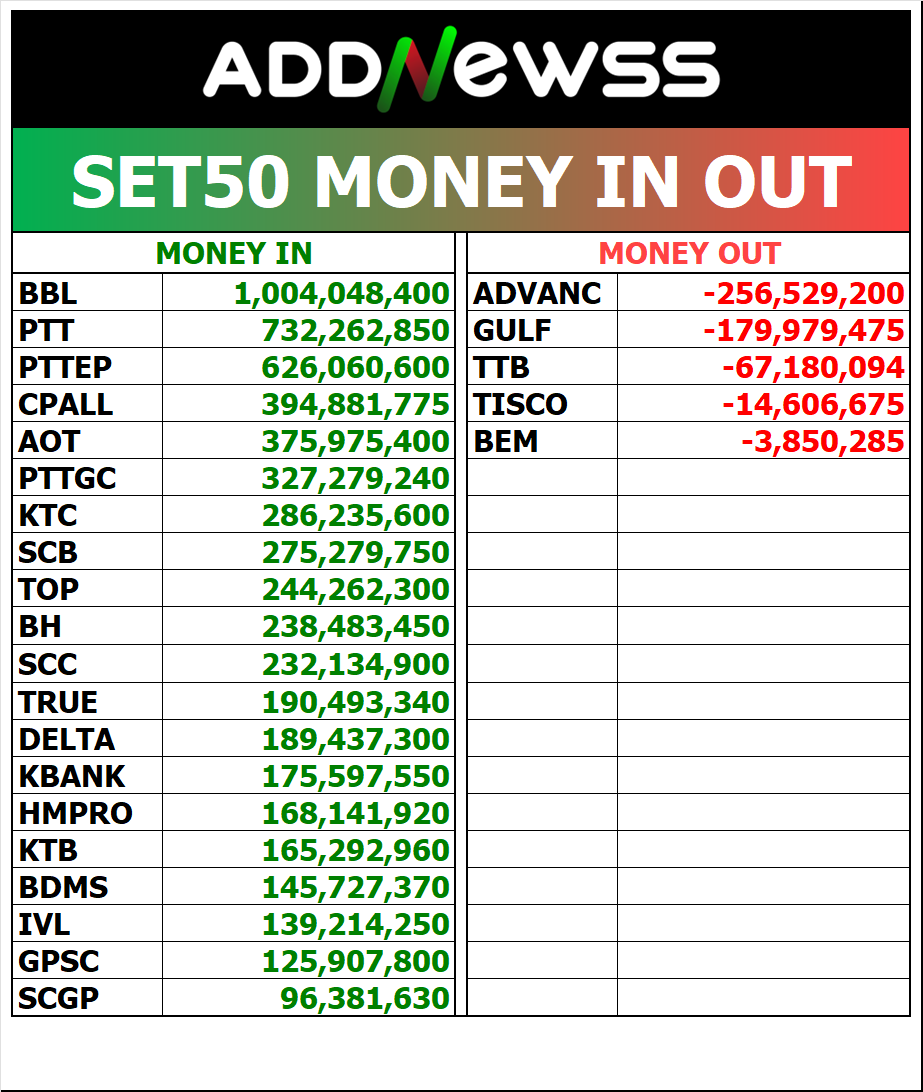Click the value 1,004,048,400
The height and width of the screenshot is (1092, 923).
point(341,293)
